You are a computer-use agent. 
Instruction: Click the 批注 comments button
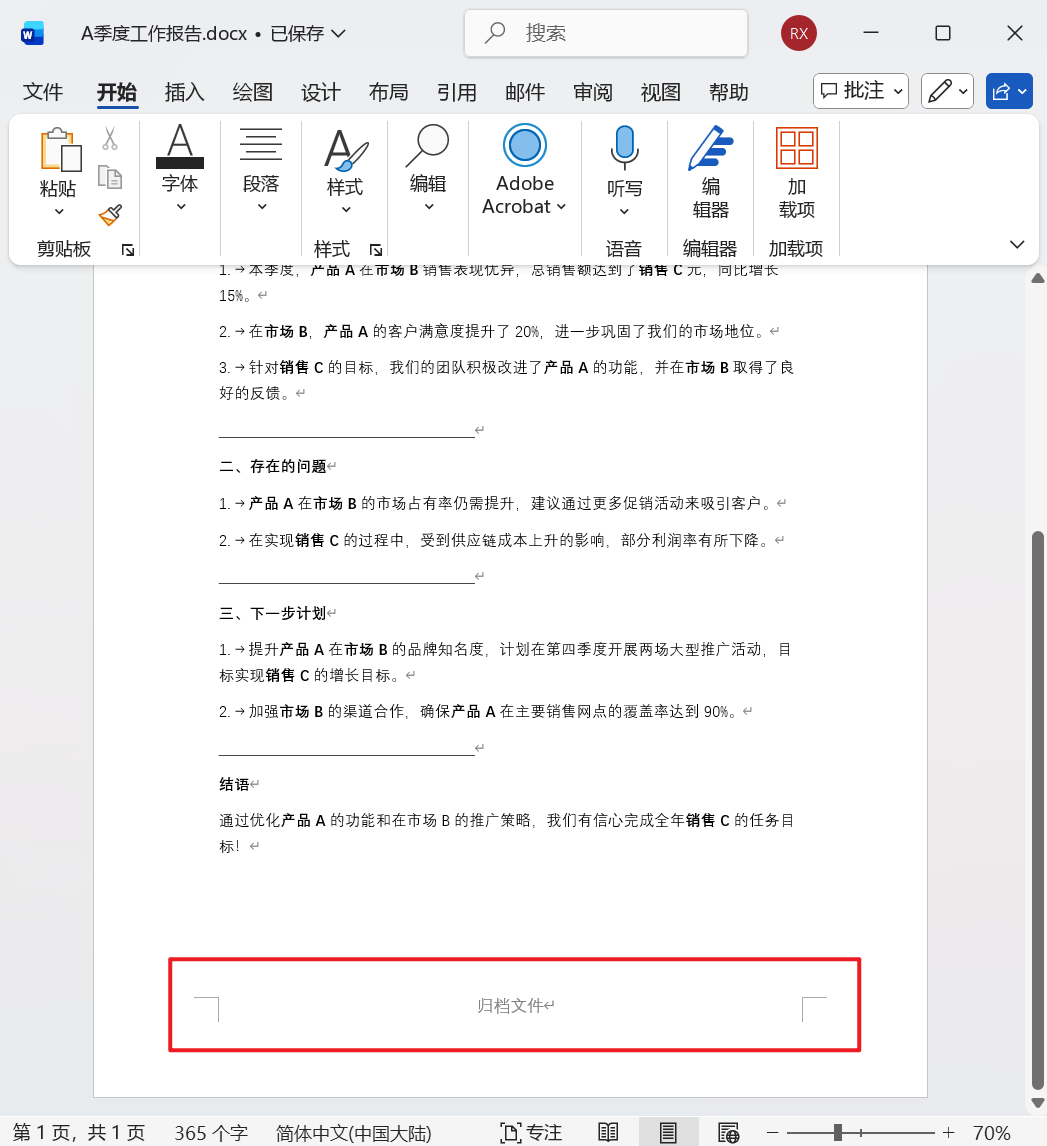[x=857, y=91]
